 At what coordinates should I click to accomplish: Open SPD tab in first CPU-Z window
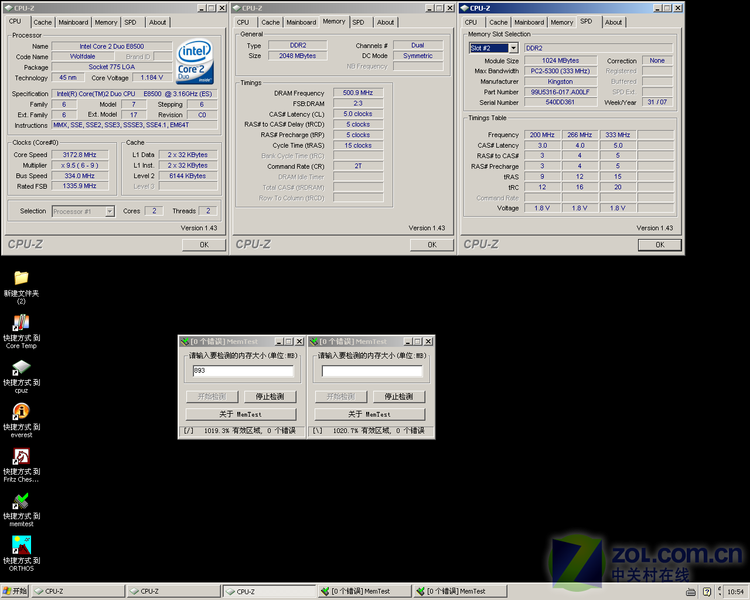pyautogui.click(x=131, y=22)
